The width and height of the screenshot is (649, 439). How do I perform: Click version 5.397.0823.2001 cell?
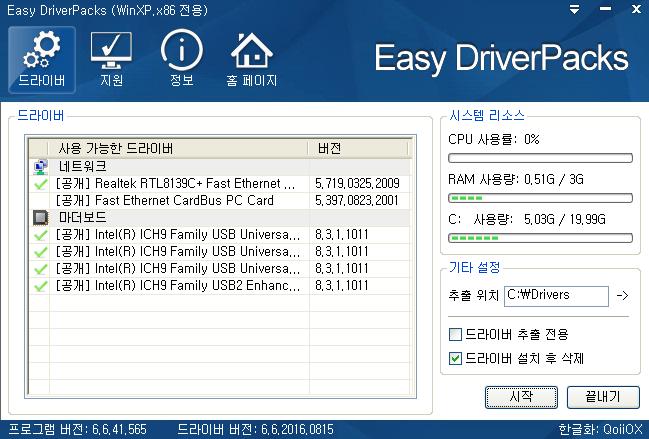click(x=356, y=201)
